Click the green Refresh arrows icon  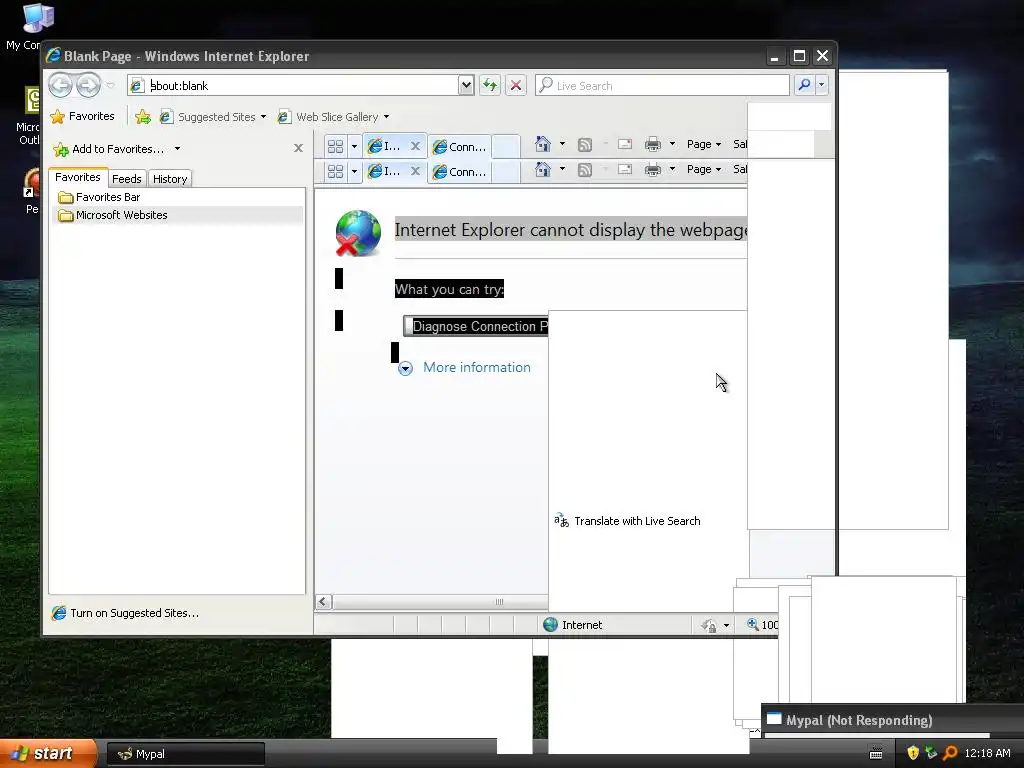point(490,86)
